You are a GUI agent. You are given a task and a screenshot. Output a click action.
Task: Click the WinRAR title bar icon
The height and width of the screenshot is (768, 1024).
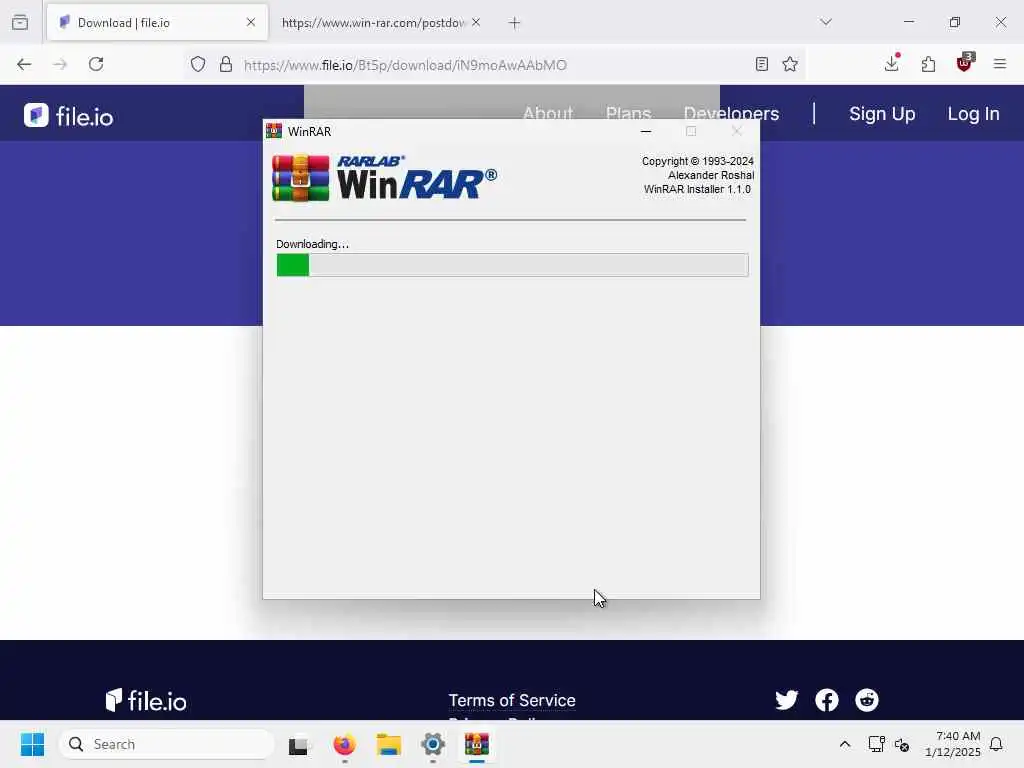pyautogui.click(x=274, y=131)
